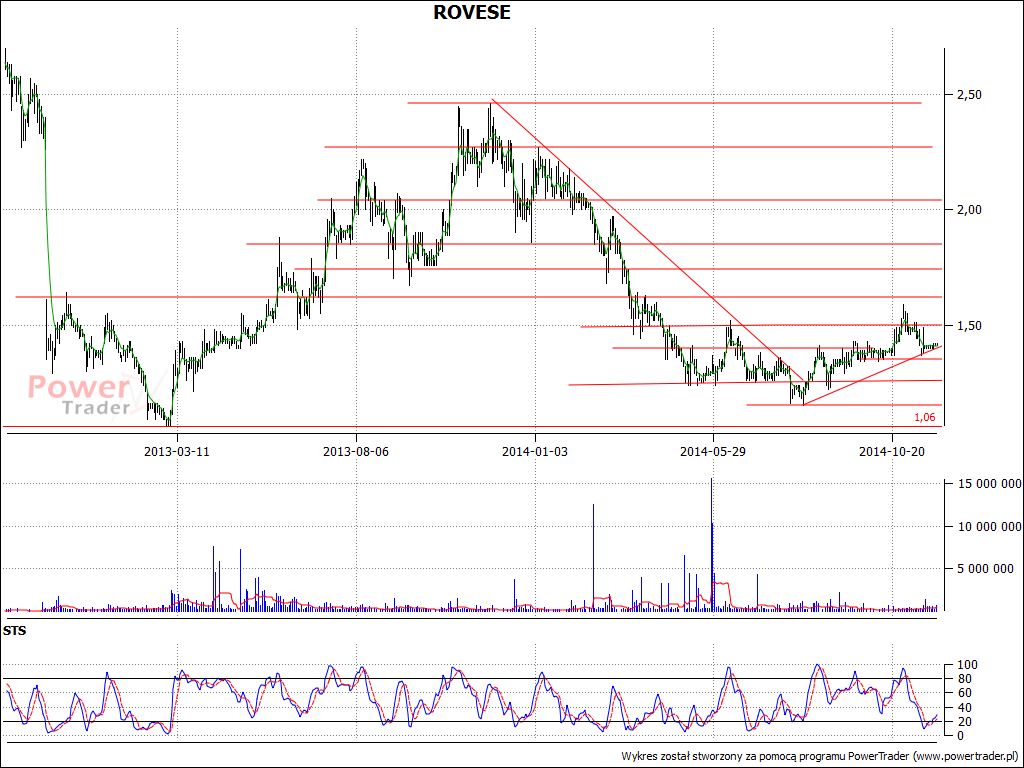Click the ROVESE chart title
This screenshot has height=768, width=1024.
472,12
